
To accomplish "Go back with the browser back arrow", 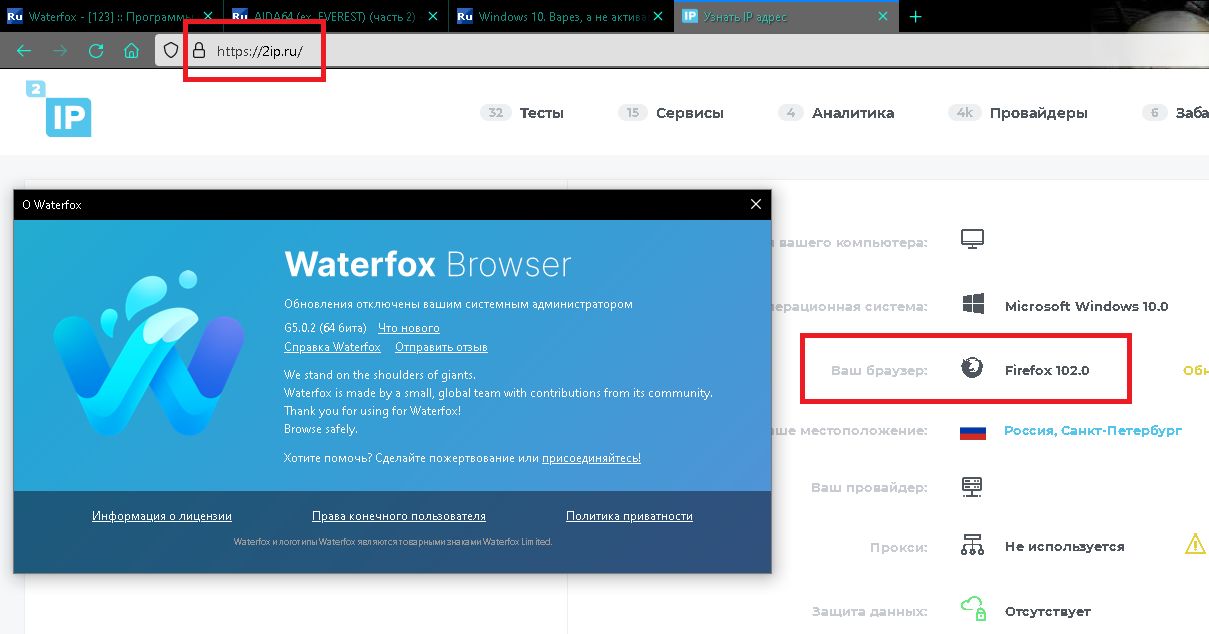I will coord(24,51).
